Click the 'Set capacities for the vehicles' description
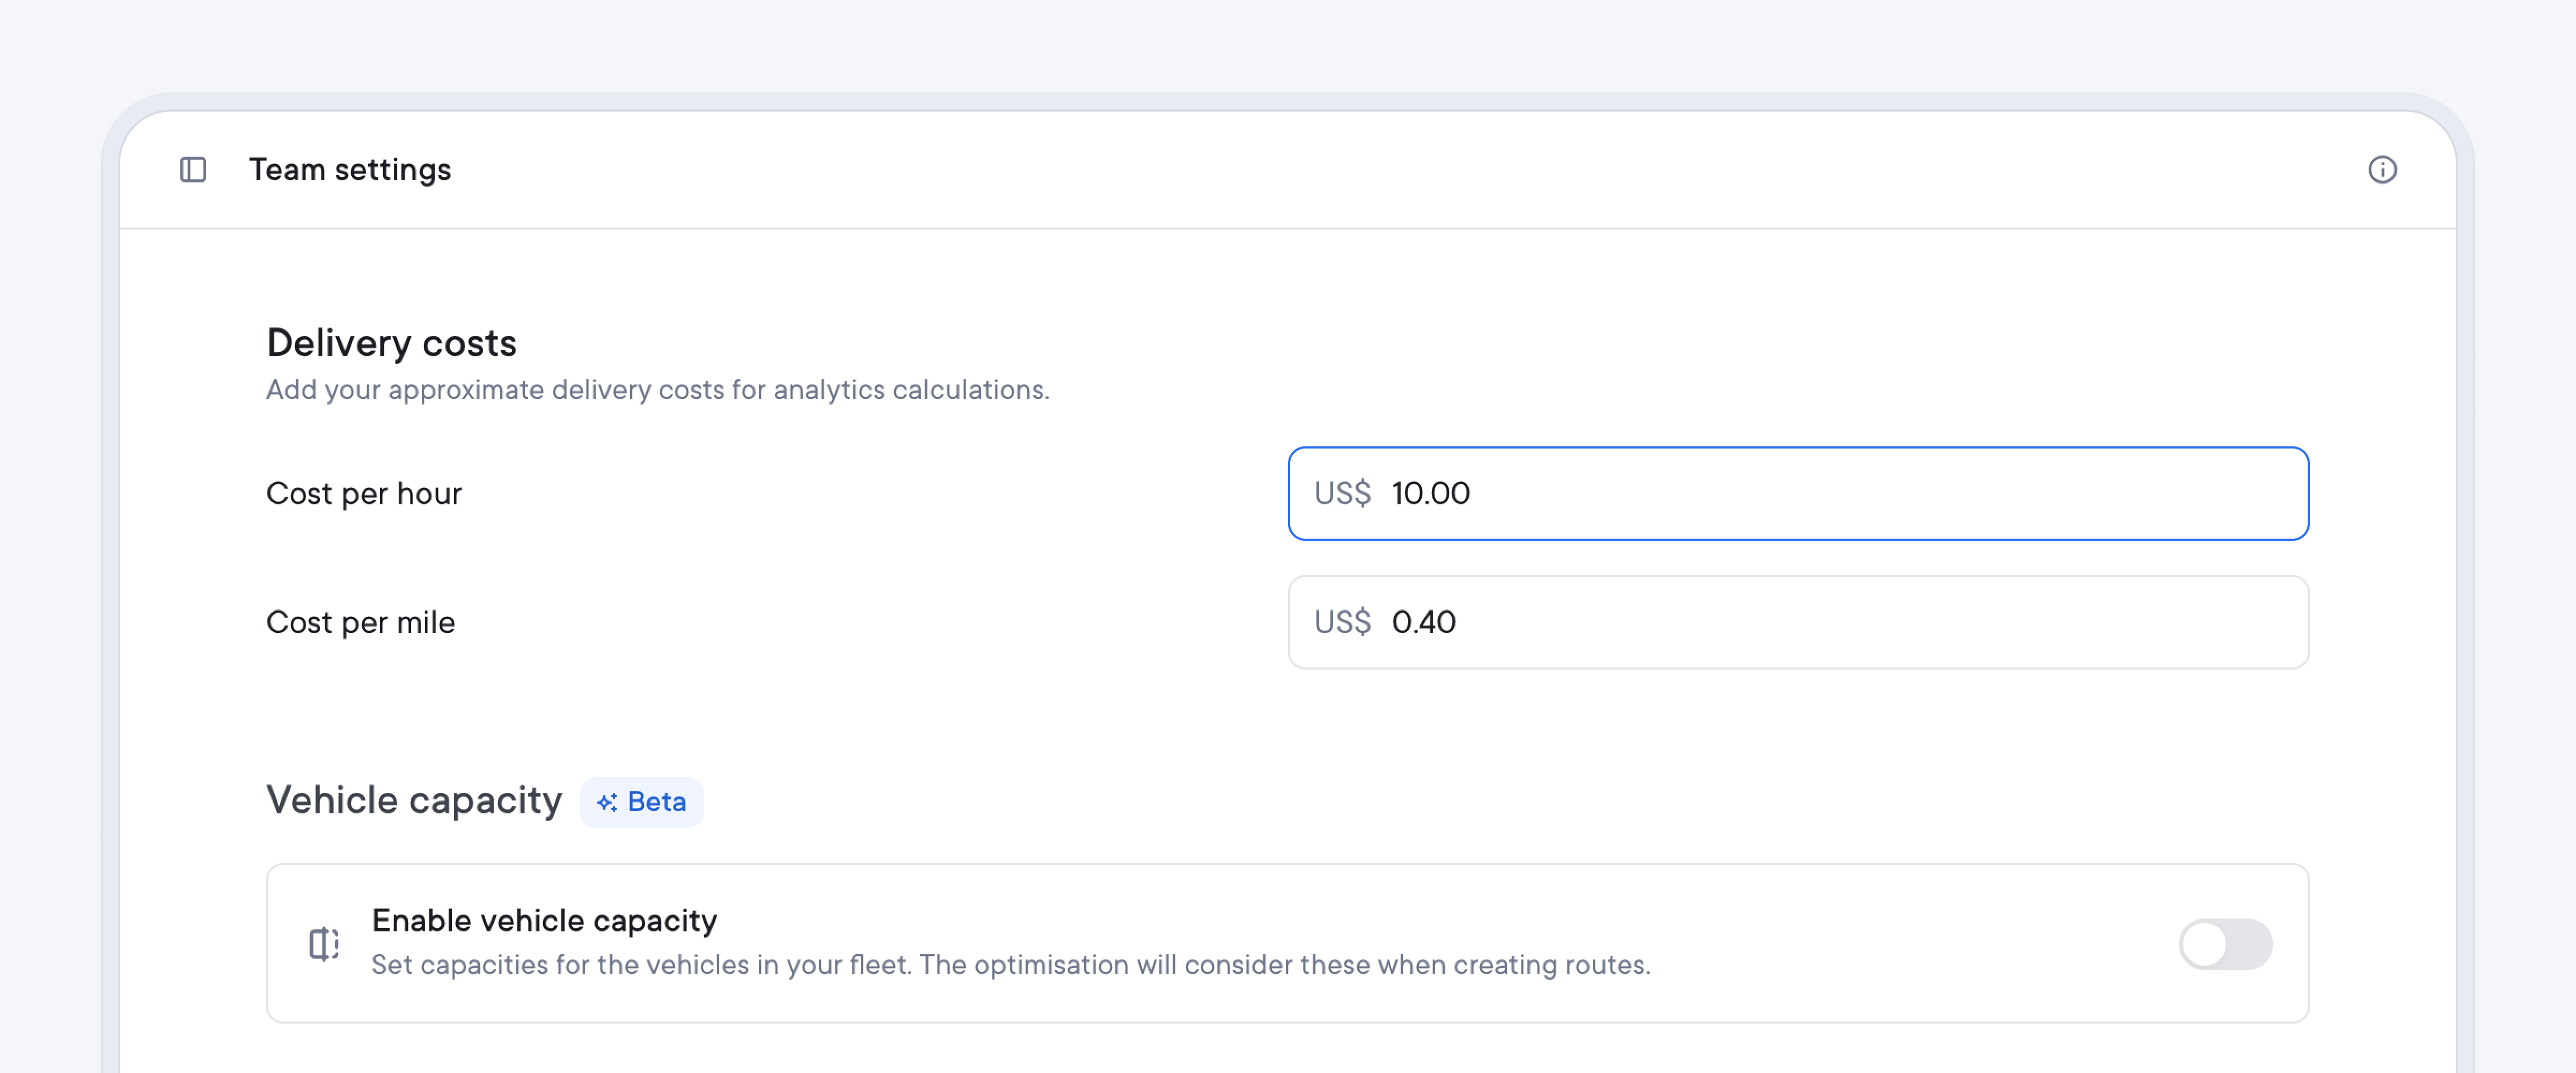 [x=1010, y=964]
